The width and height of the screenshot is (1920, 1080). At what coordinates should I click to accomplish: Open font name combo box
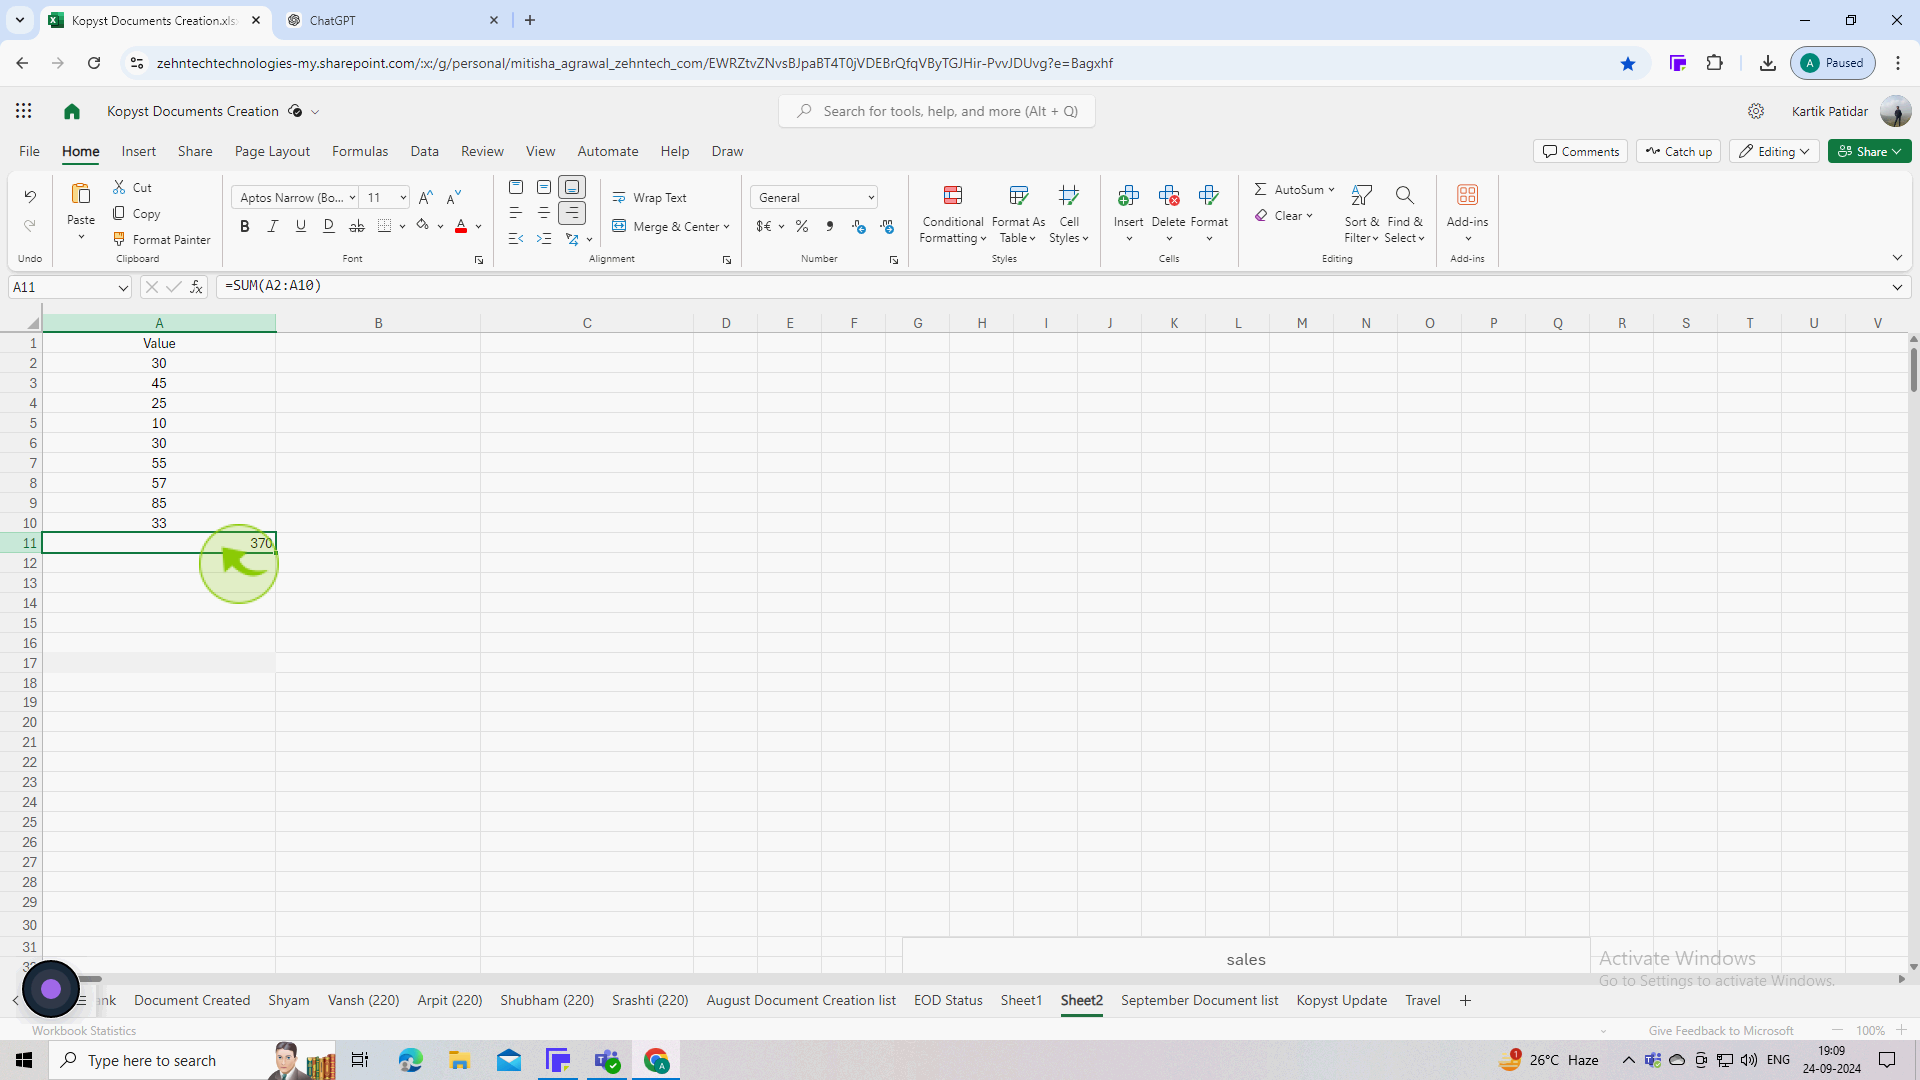294,197
